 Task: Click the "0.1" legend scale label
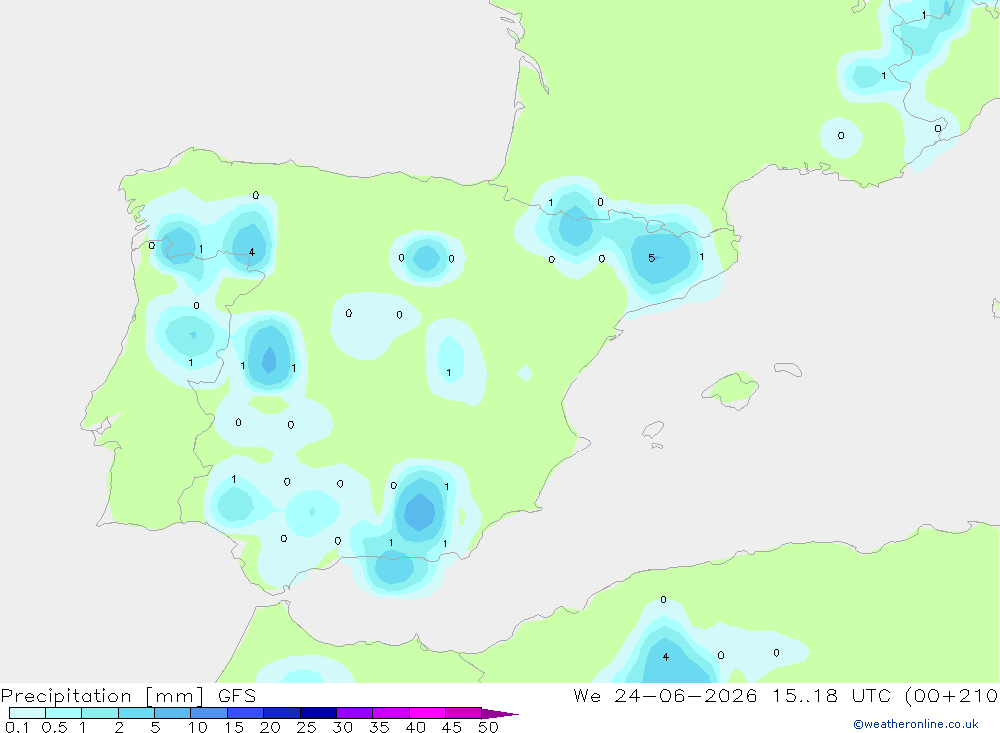coord(17,727)
